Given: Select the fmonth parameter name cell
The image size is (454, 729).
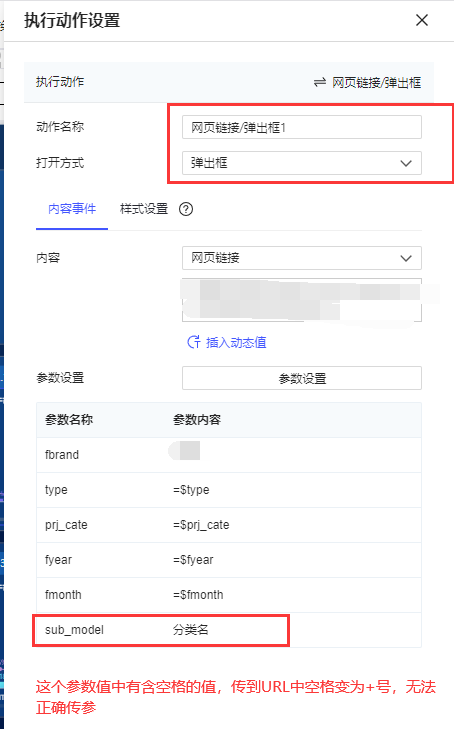Looking at the screenshot, I should pos(63,595).
